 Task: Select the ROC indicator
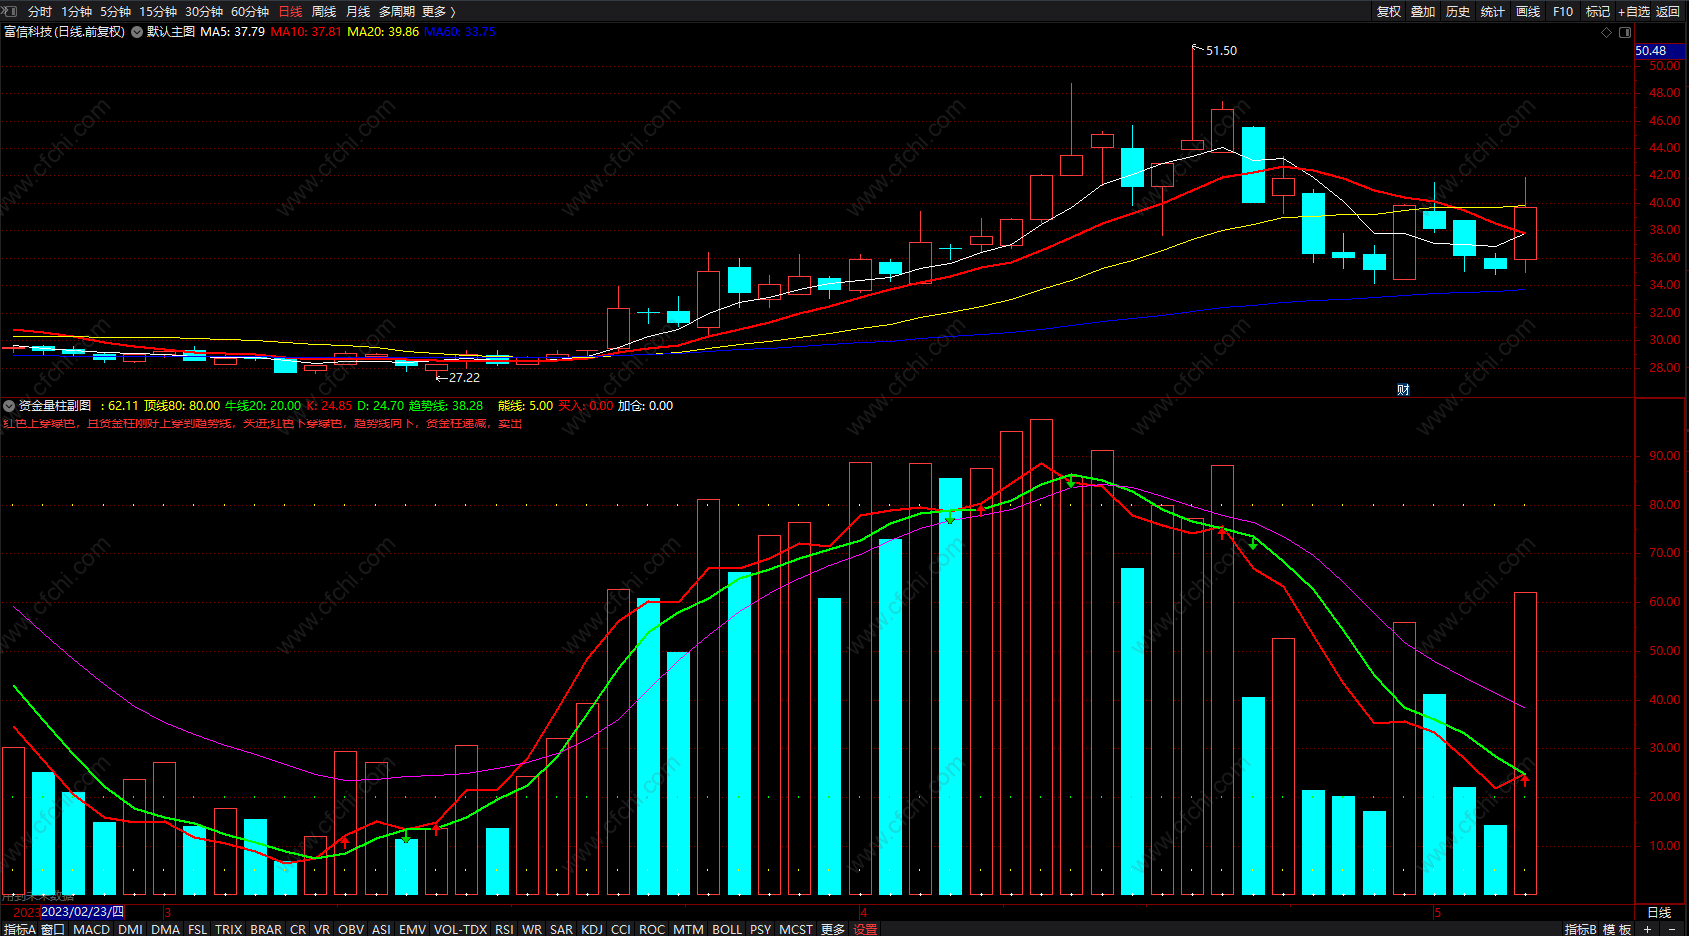(x=652, y=929)
